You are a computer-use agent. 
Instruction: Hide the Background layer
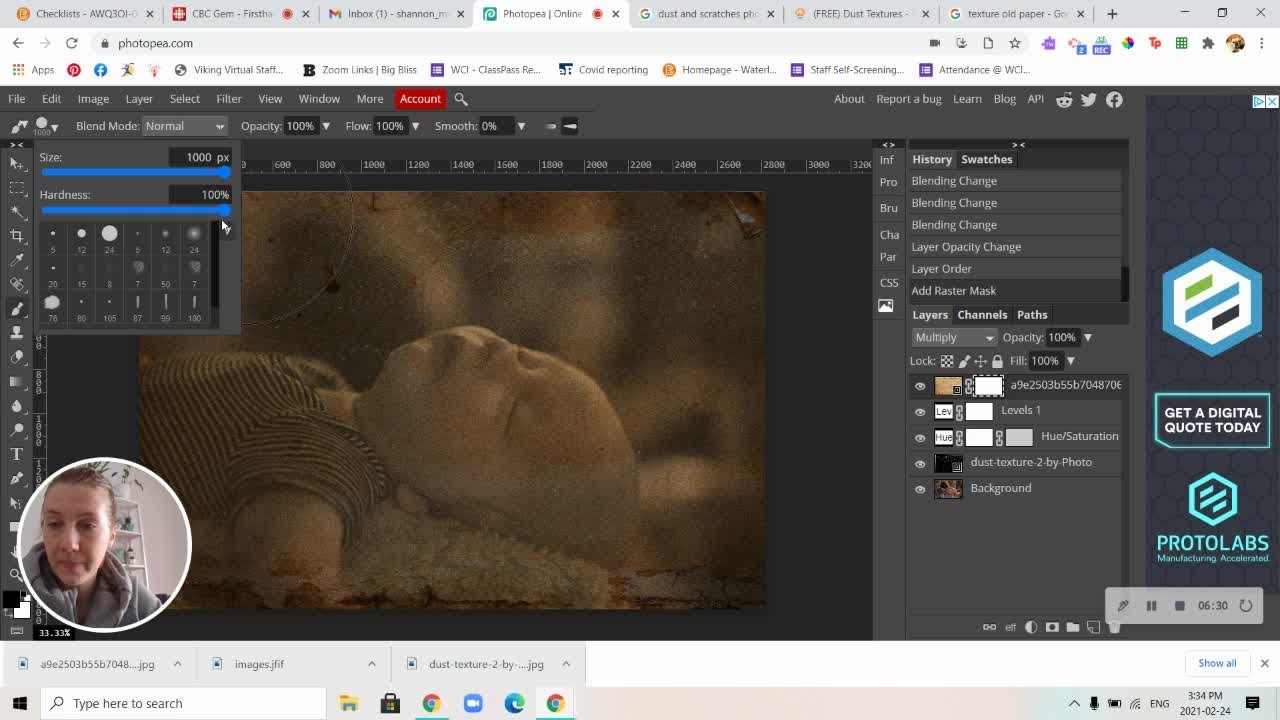click(x=920, y=489)
